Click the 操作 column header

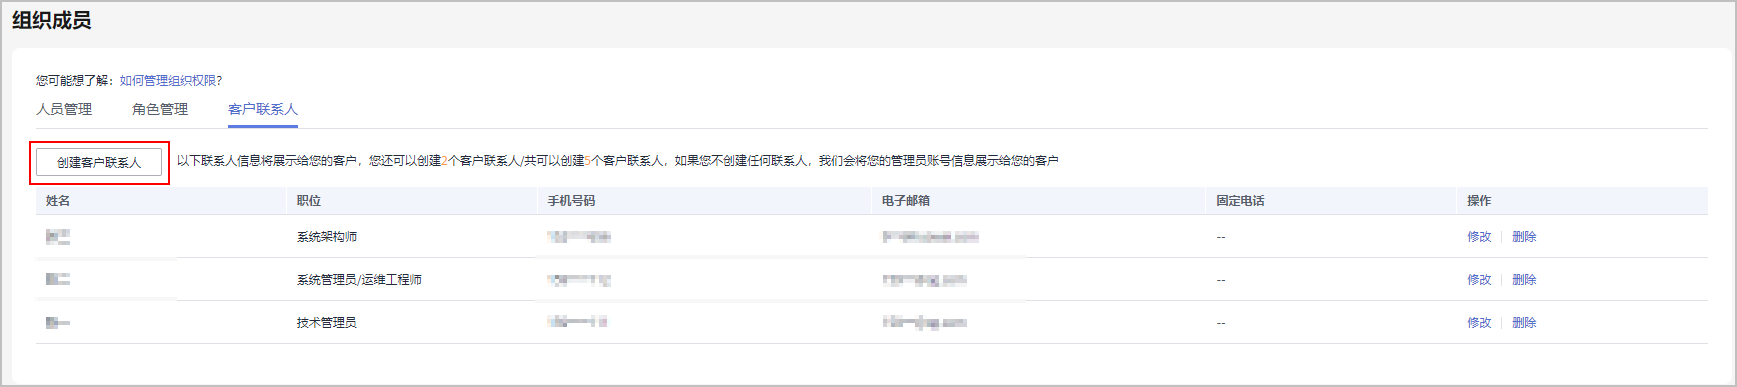[x=1479, y=201]
